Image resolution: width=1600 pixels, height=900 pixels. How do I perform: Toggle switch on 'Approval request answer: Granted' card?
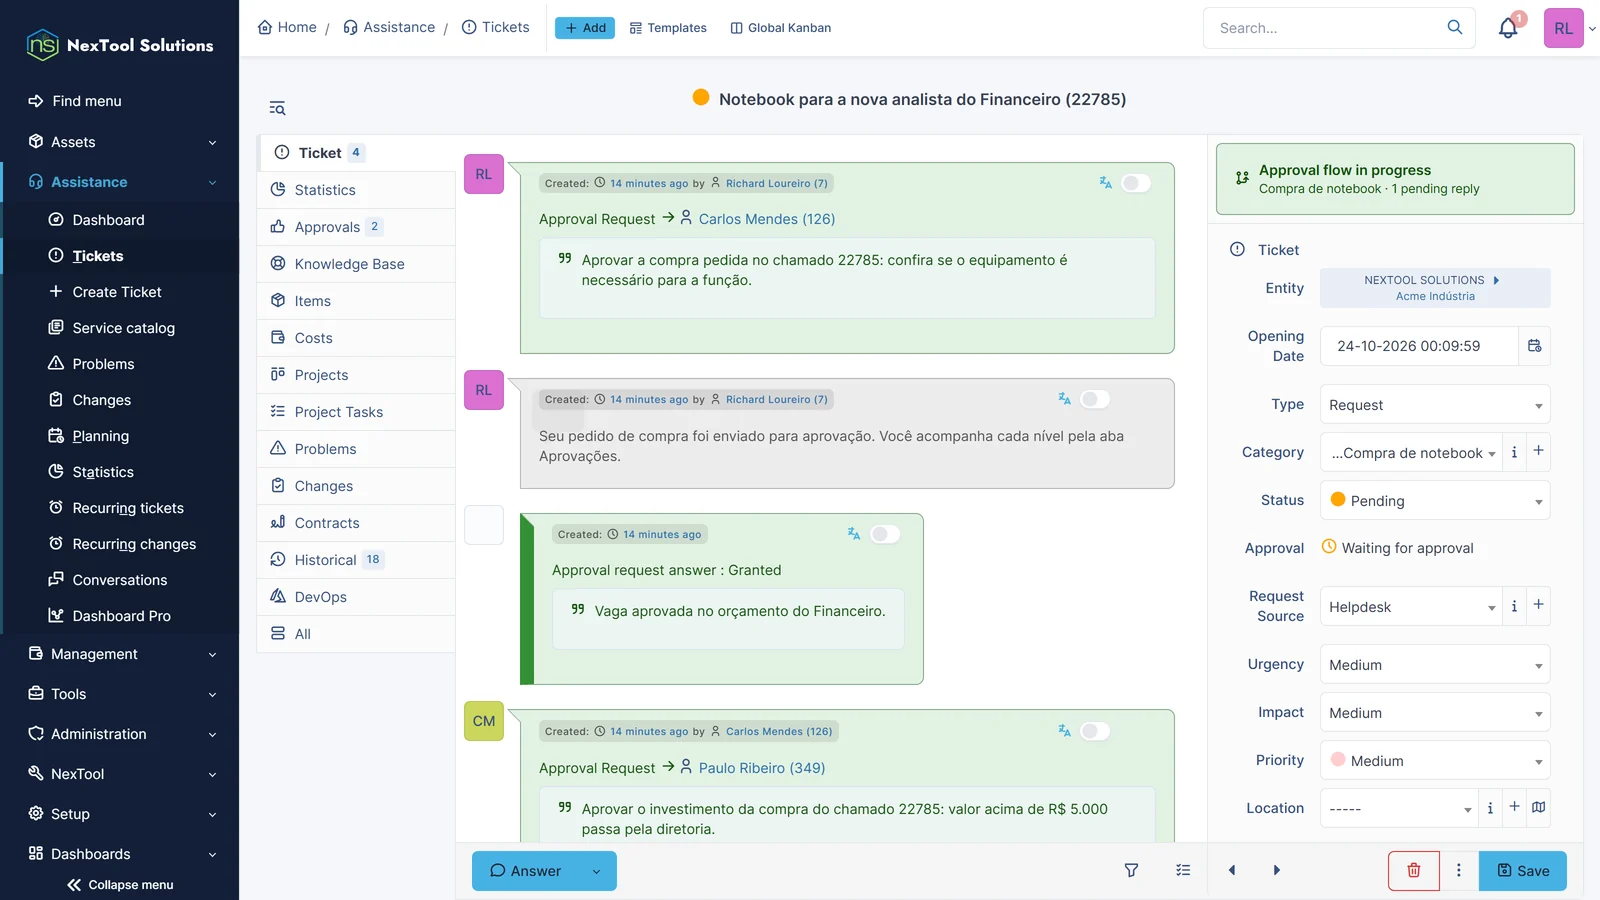885,534
